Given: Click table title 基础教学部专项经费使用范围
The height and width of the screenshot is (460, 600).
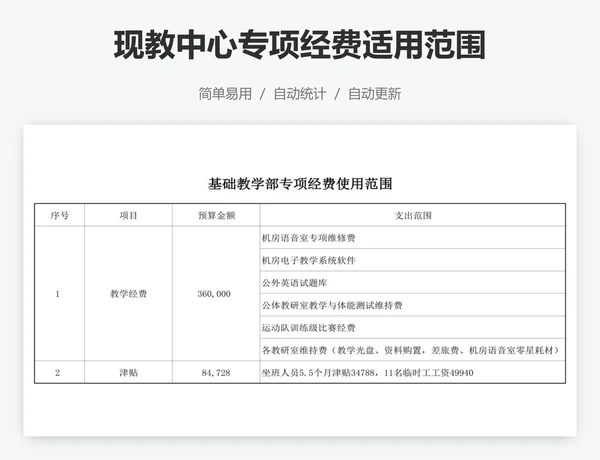Looking at the screenshot, I should click(x=300, y=184).
